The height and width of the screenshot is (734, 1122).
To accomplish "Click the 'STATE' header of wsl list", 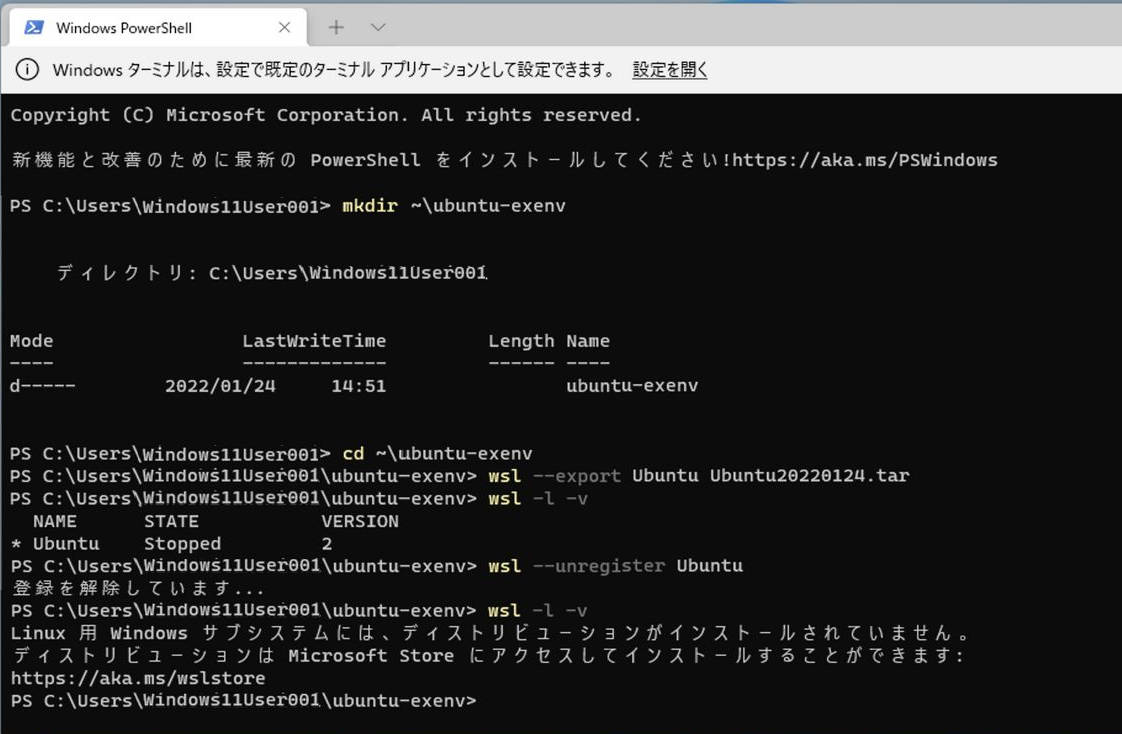I will 171,521.
